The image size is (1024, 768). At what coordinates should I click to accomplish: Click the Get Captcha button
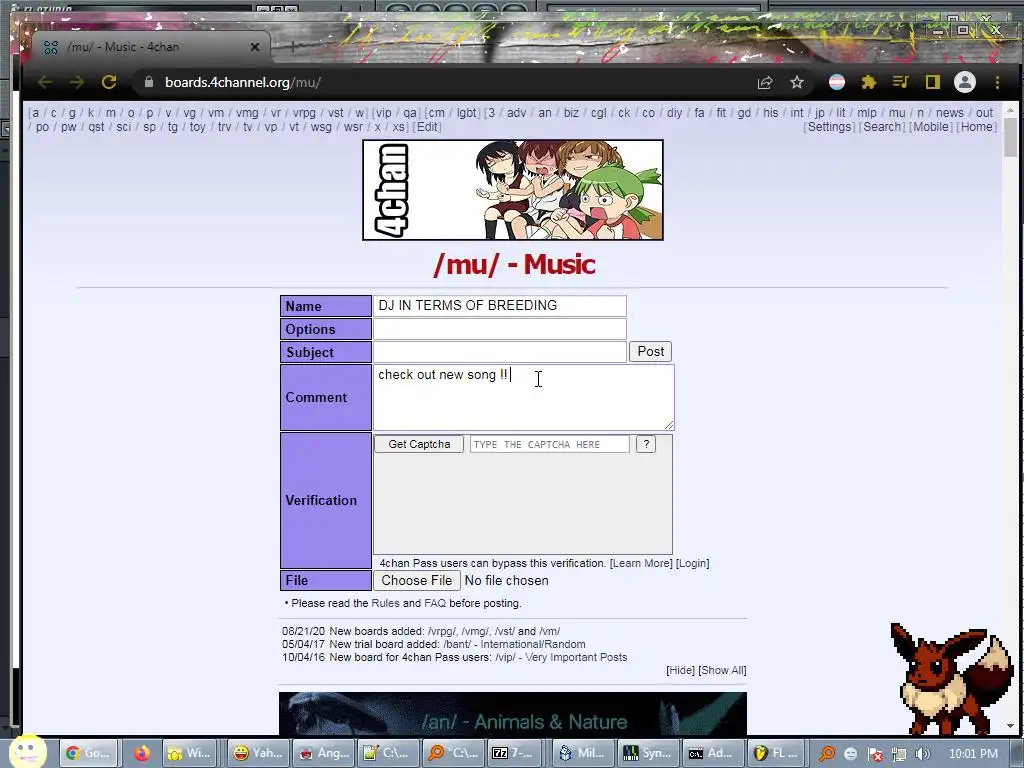[419, 444]
